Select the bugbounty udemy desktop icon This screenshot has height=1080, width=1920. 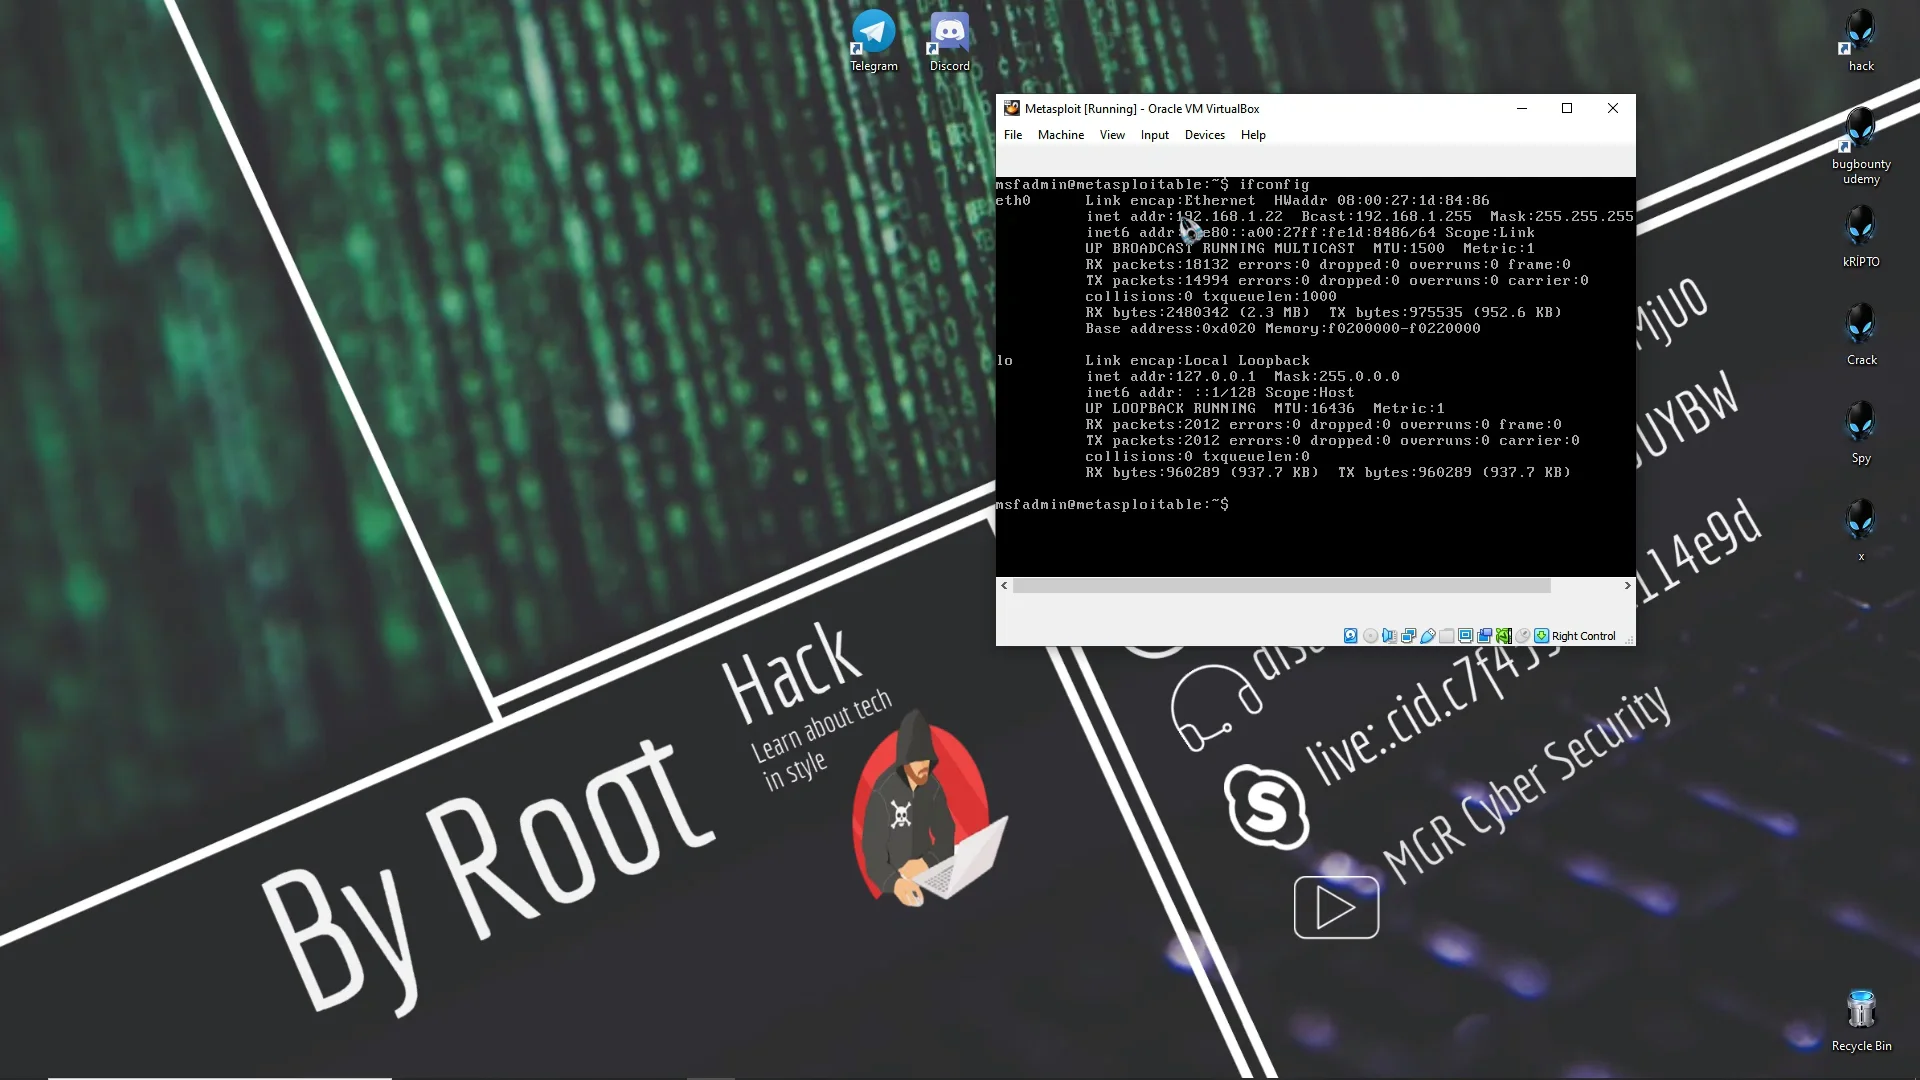click(1861, 146)
